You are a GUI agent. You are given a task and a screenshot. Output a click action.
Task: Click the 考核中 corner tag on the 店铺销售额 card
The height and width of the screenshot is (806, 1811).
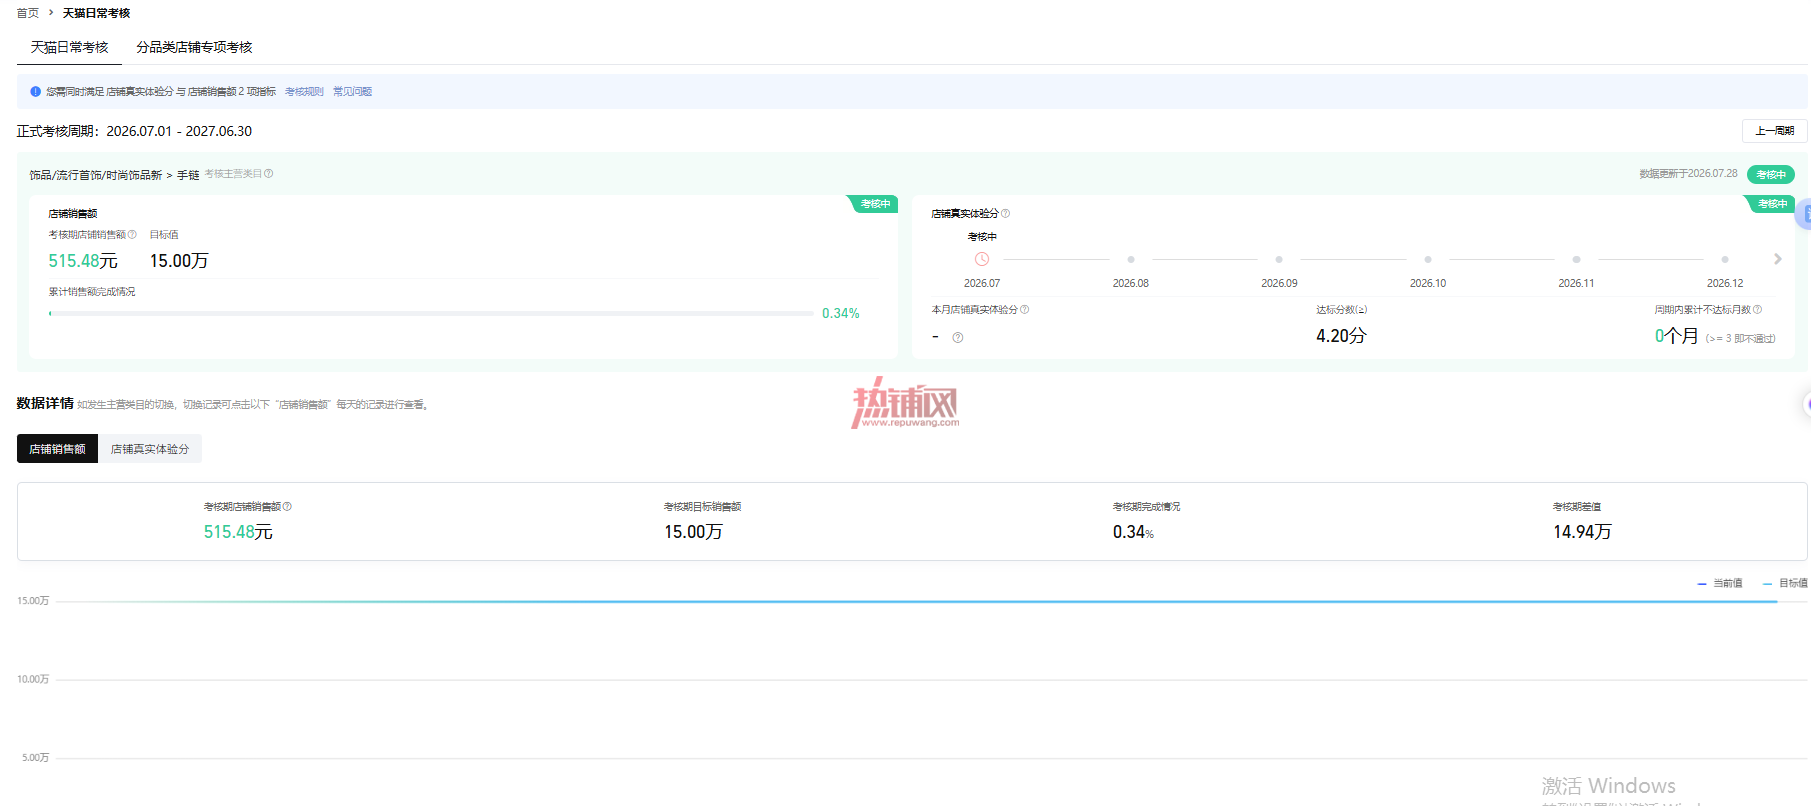[x=874, y=204]
